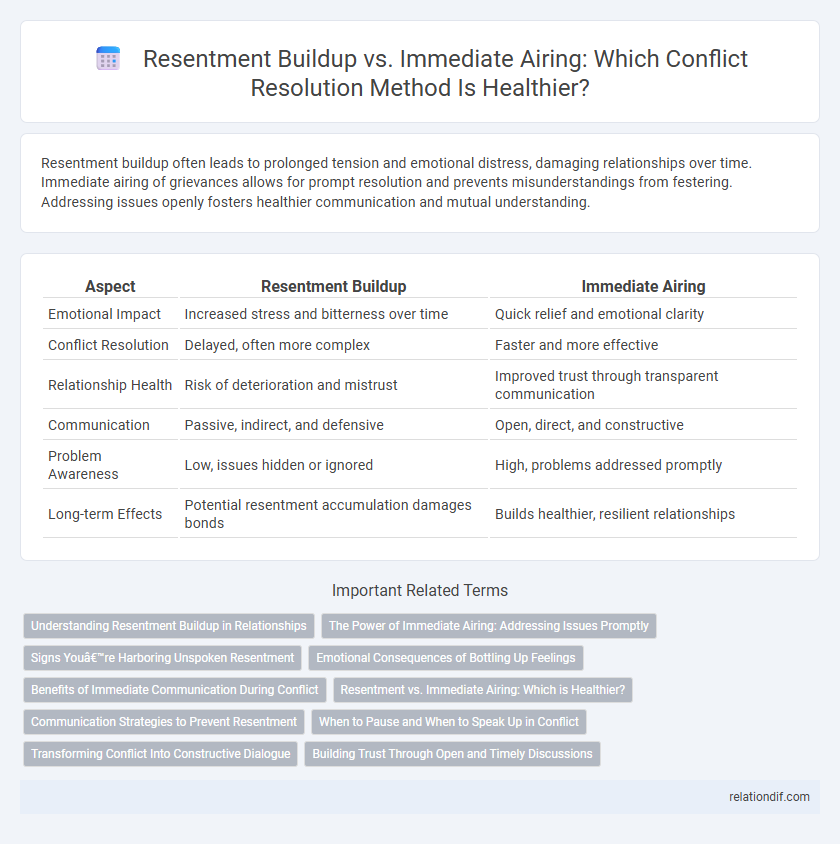840x844 pixels.
Task: Click the 'Long-term Effects' row label
Action: point(105,514)
